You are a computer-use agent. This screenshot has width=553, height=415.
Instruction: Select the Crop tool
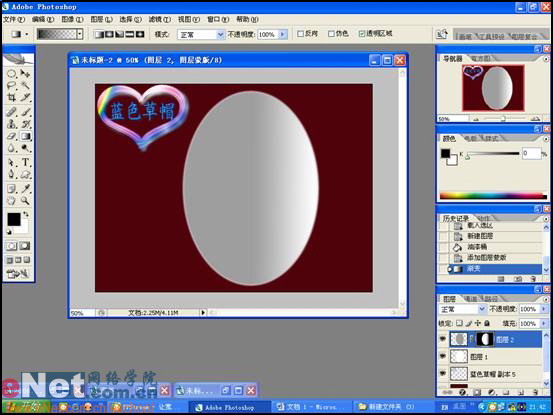point(12,97)
